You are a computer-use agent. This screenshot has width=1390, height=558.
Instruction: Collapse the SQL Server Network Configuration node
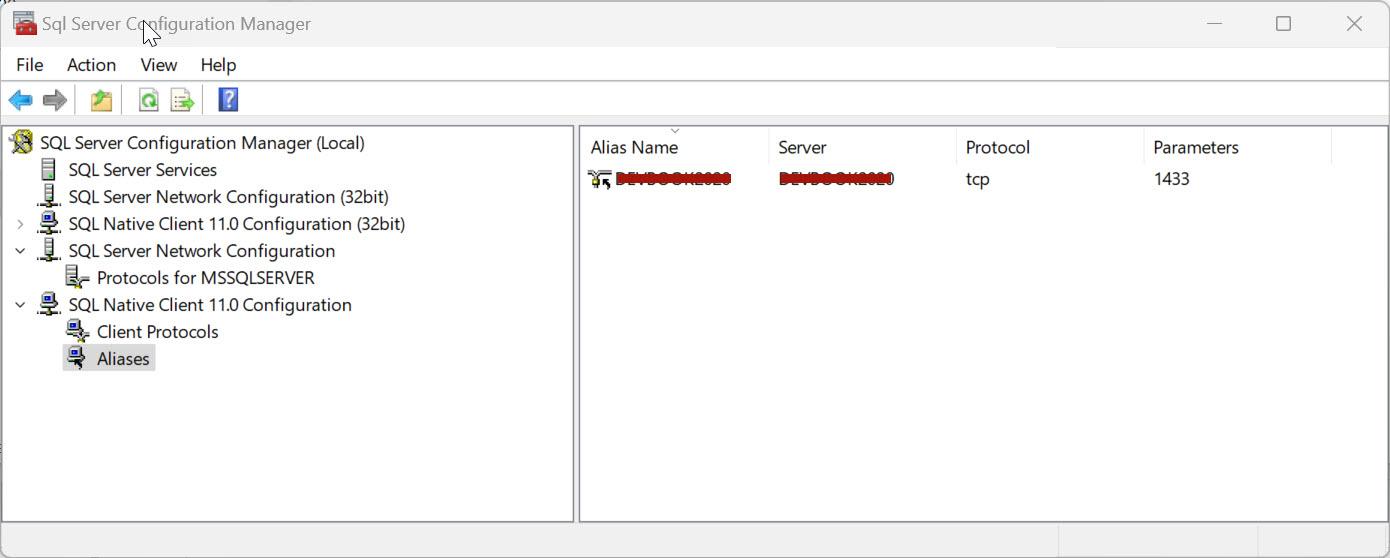[20, 251]
